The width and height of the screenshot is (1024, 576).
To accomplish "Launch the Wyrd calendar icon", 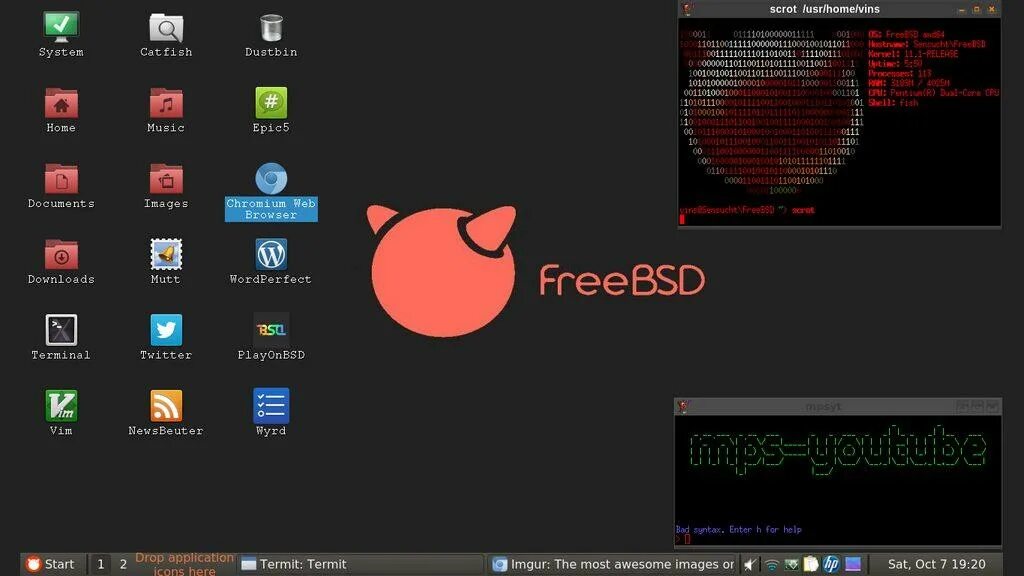I will click(x=271, y=413).
